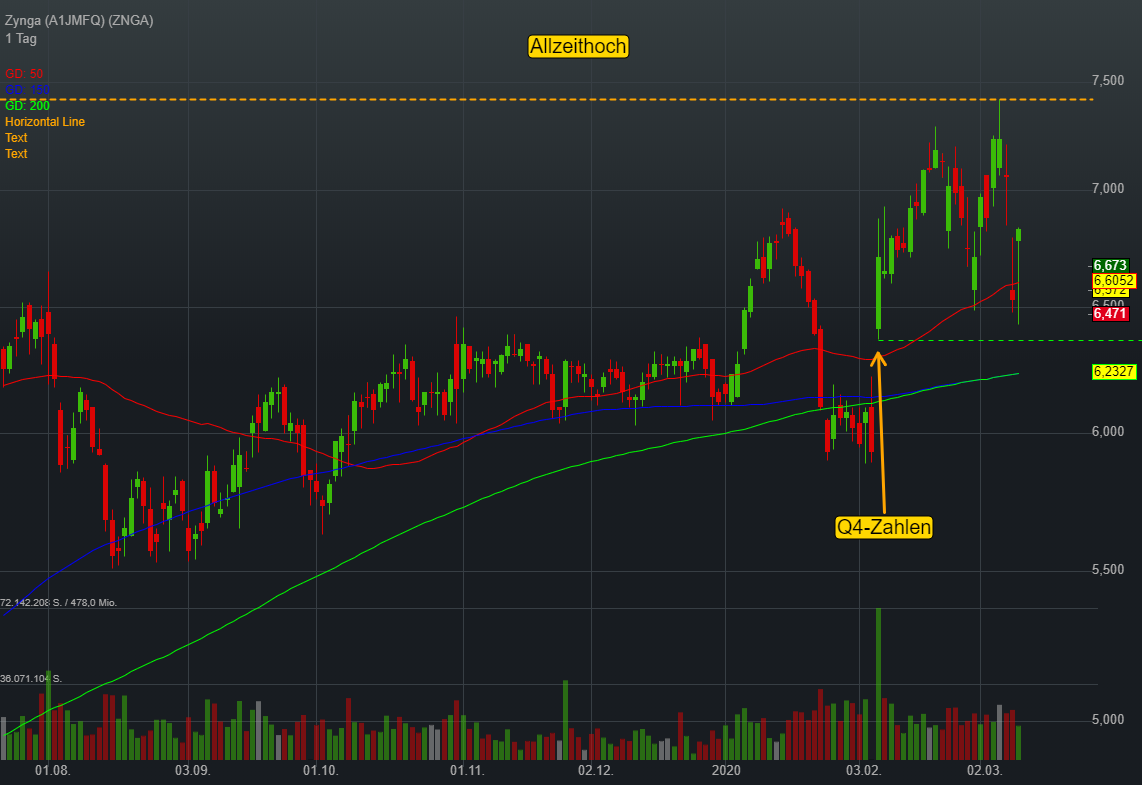Click the 7,000 price axis label

click(x=1108, y=189)
